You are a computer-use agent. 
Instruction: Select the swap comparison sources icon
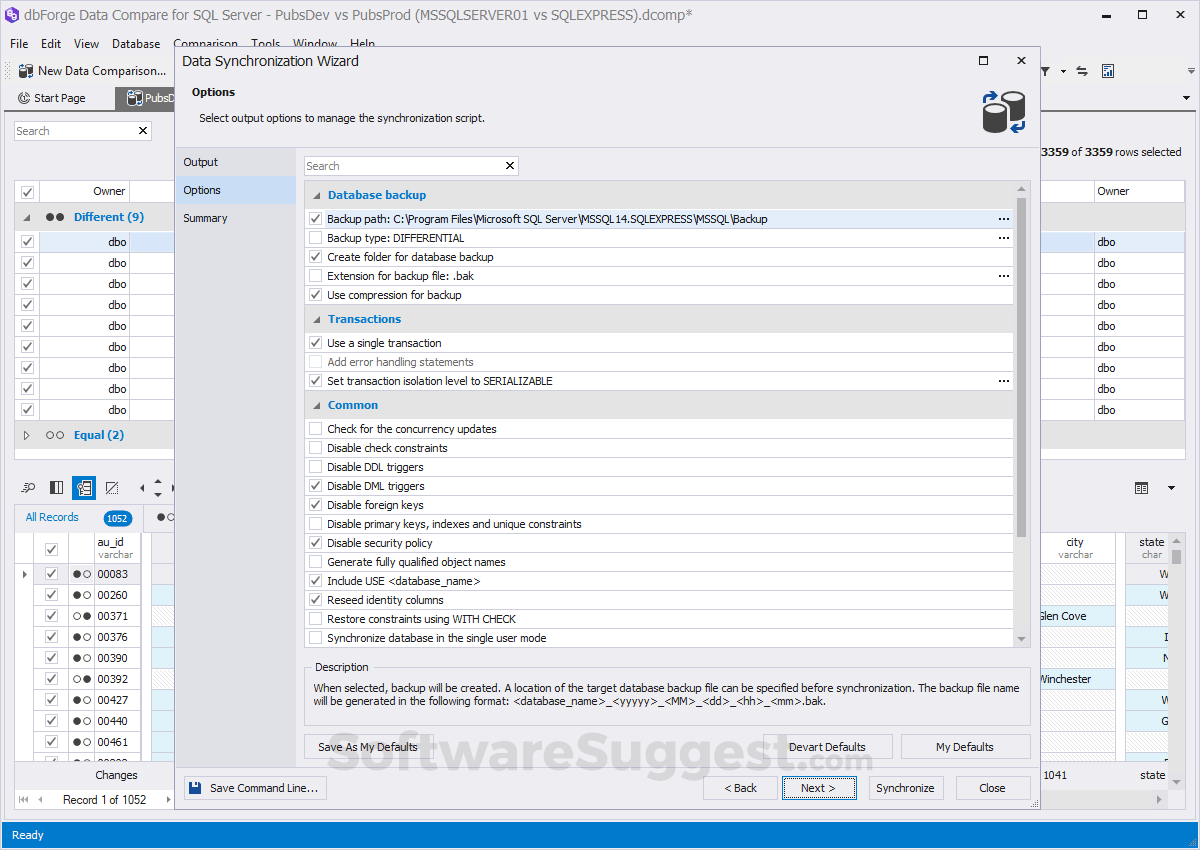click(x=1081, y=70)
